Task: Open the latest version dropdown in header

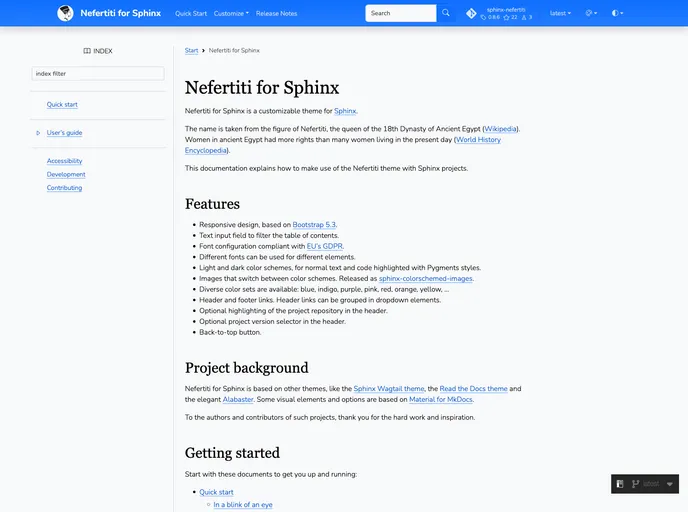Action: 560,13
